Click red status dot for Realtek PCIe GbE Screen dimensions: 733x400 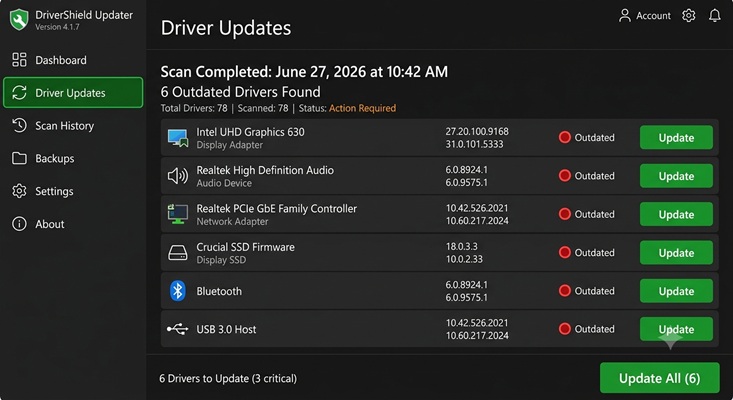(x=565, y=214)
